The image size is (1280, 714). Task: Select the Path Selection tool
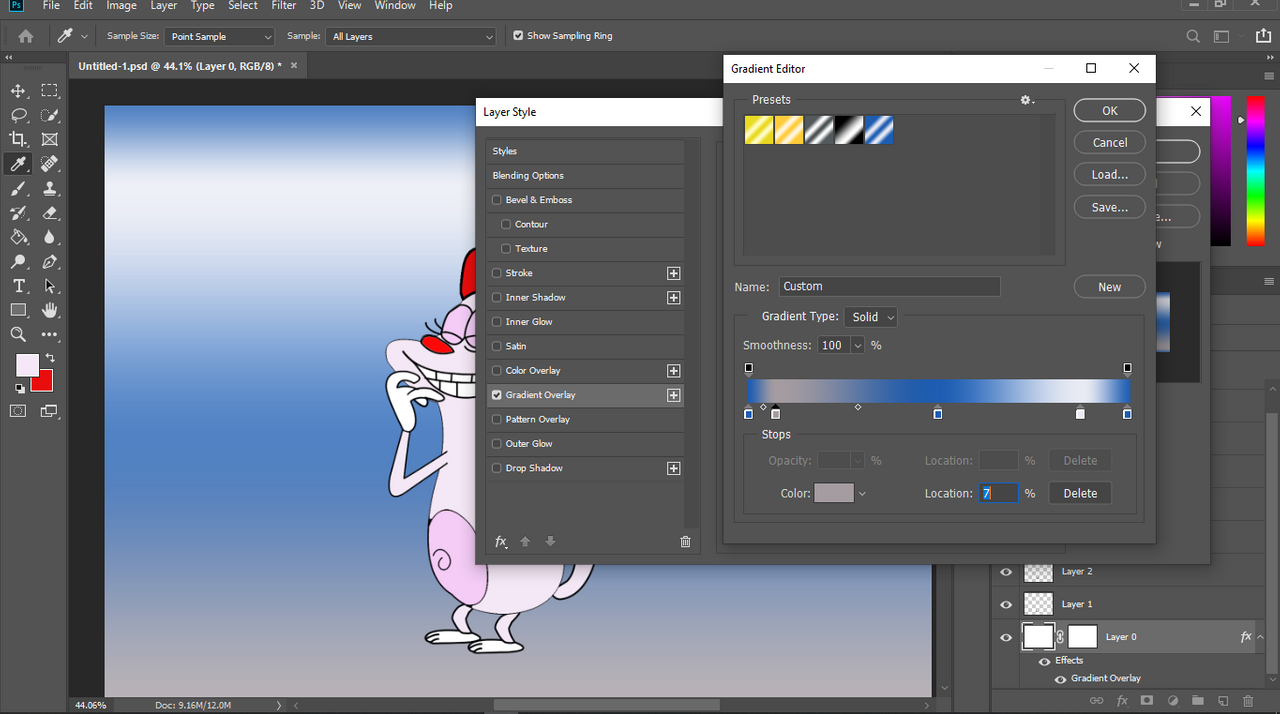(50, 286)
